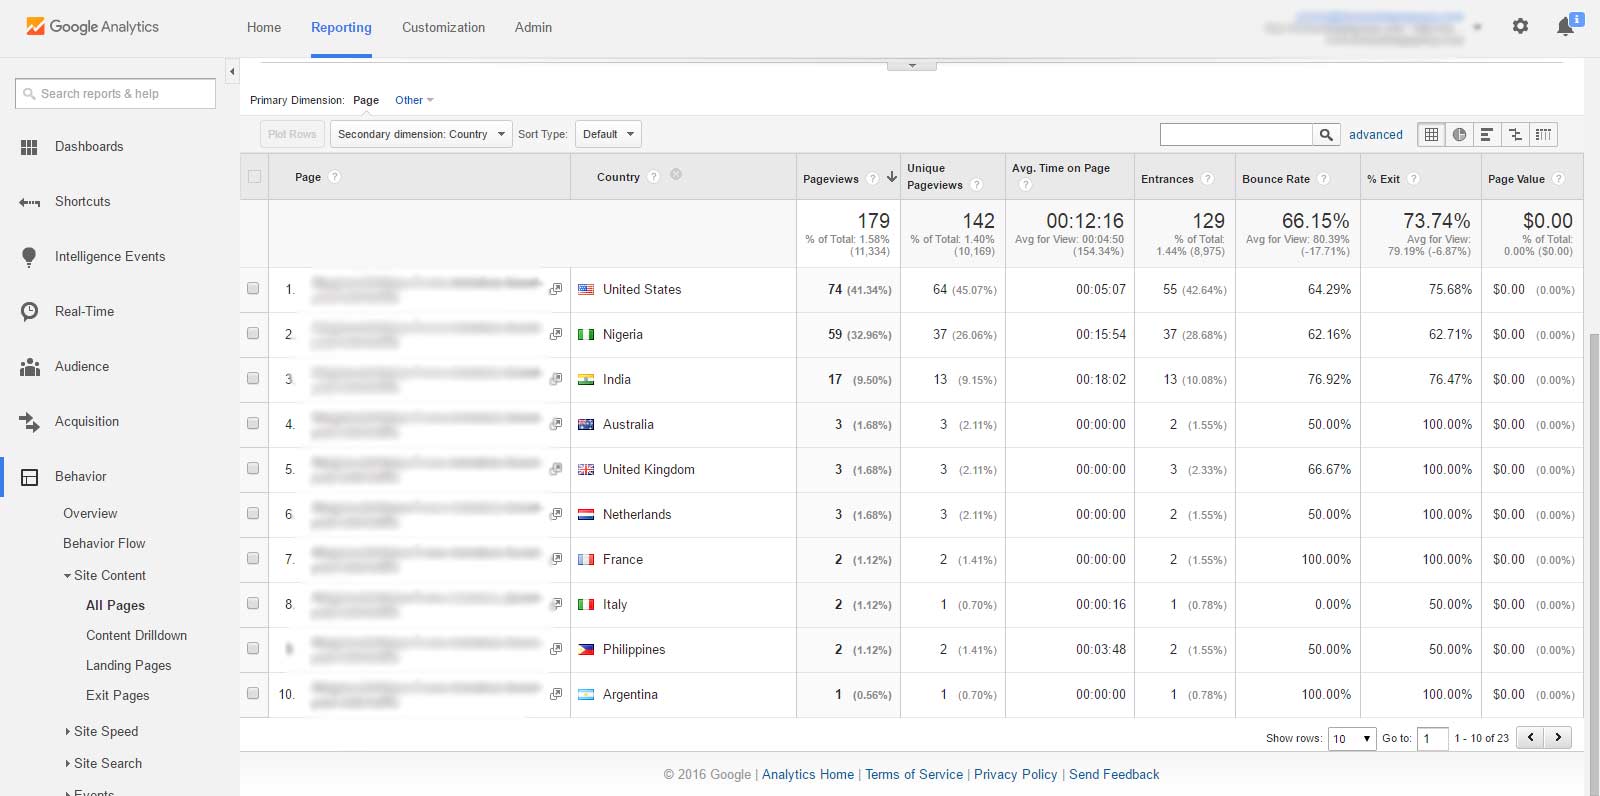
Task: Go to previous page of results
Action: pyautogui.click(x=1530, y=738)
